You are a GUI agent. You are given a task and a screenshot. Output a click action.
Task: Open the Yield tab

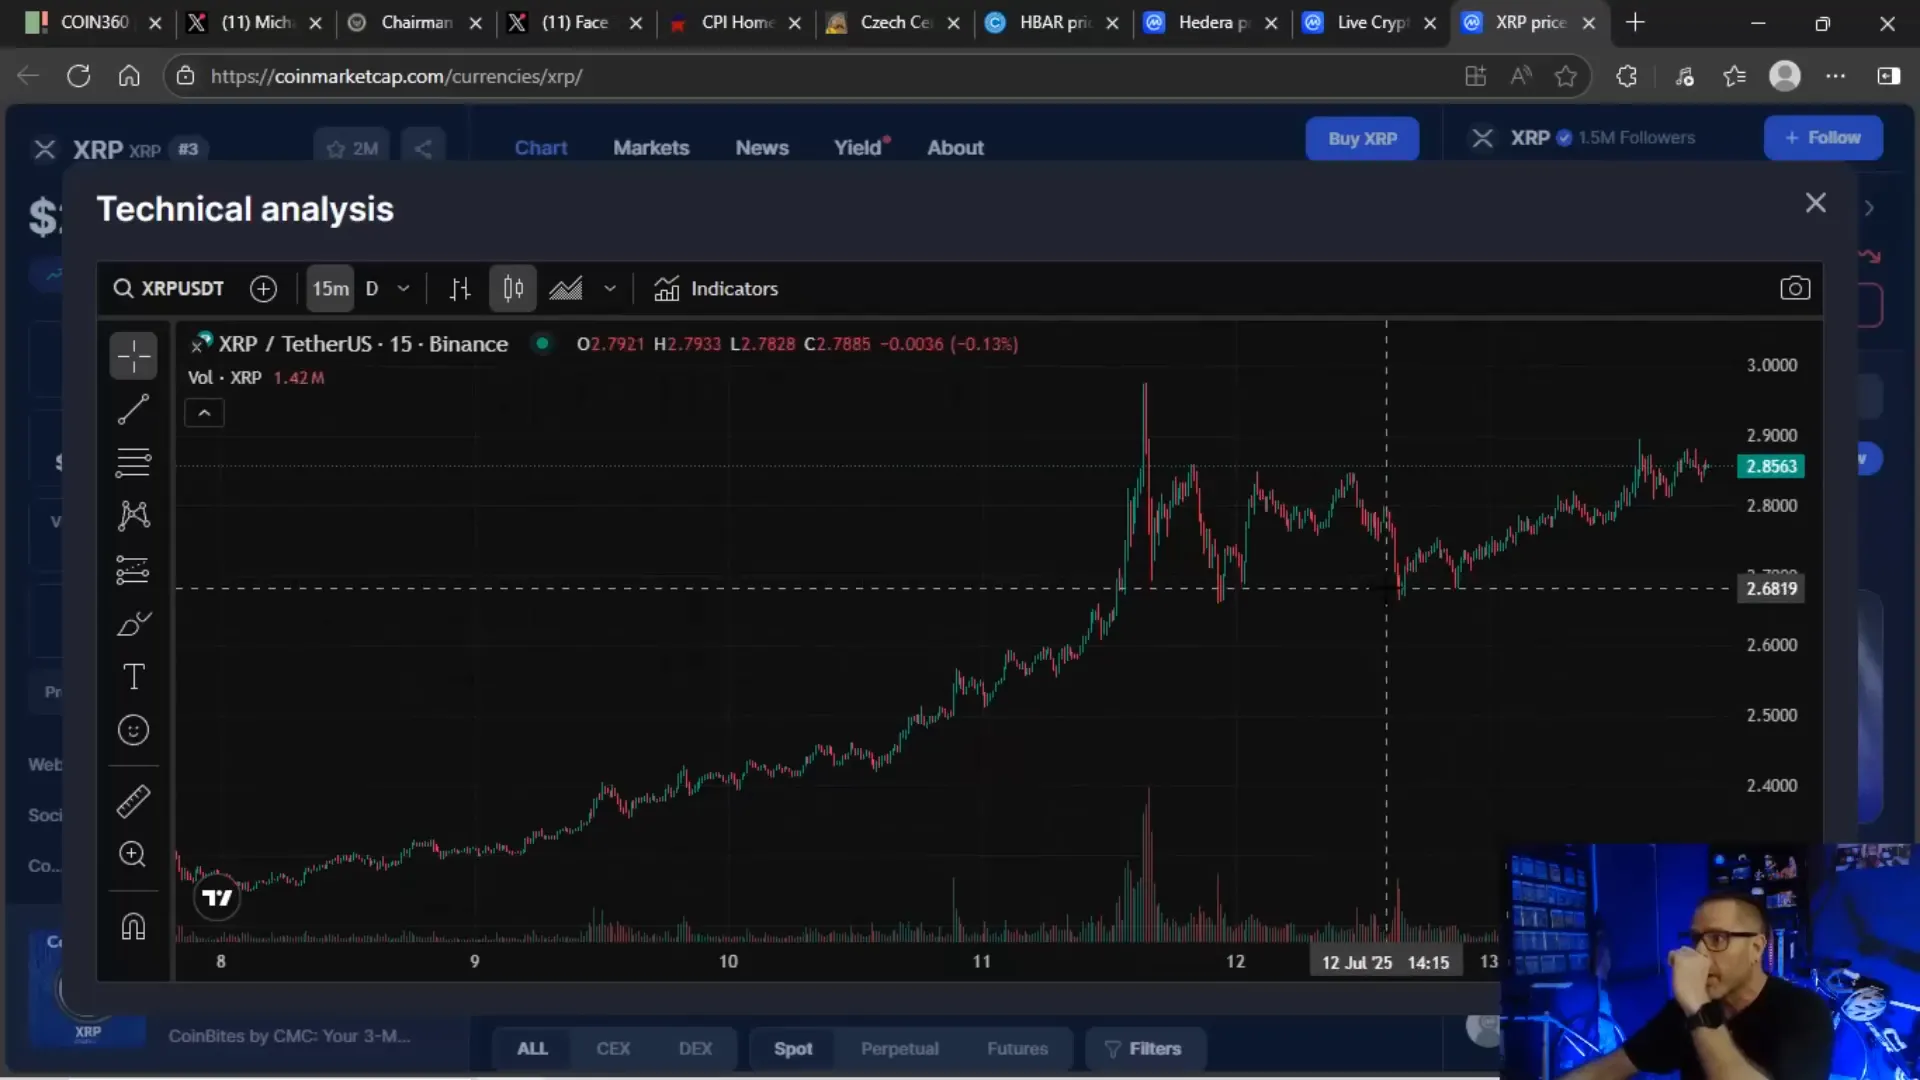point(860,148)
